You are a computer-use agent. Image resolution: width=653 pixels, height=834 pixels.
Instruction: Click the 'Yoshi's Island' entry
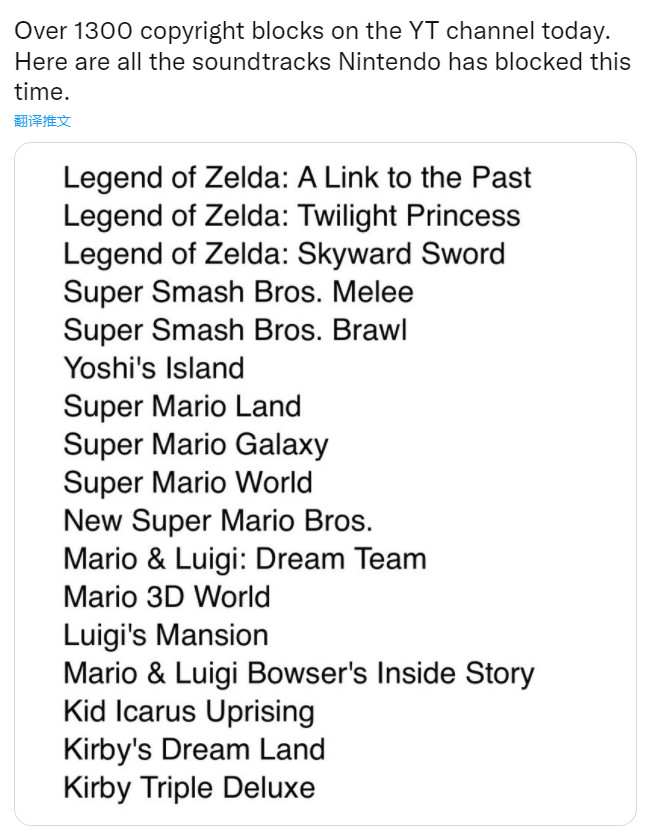tap(153, 368)
